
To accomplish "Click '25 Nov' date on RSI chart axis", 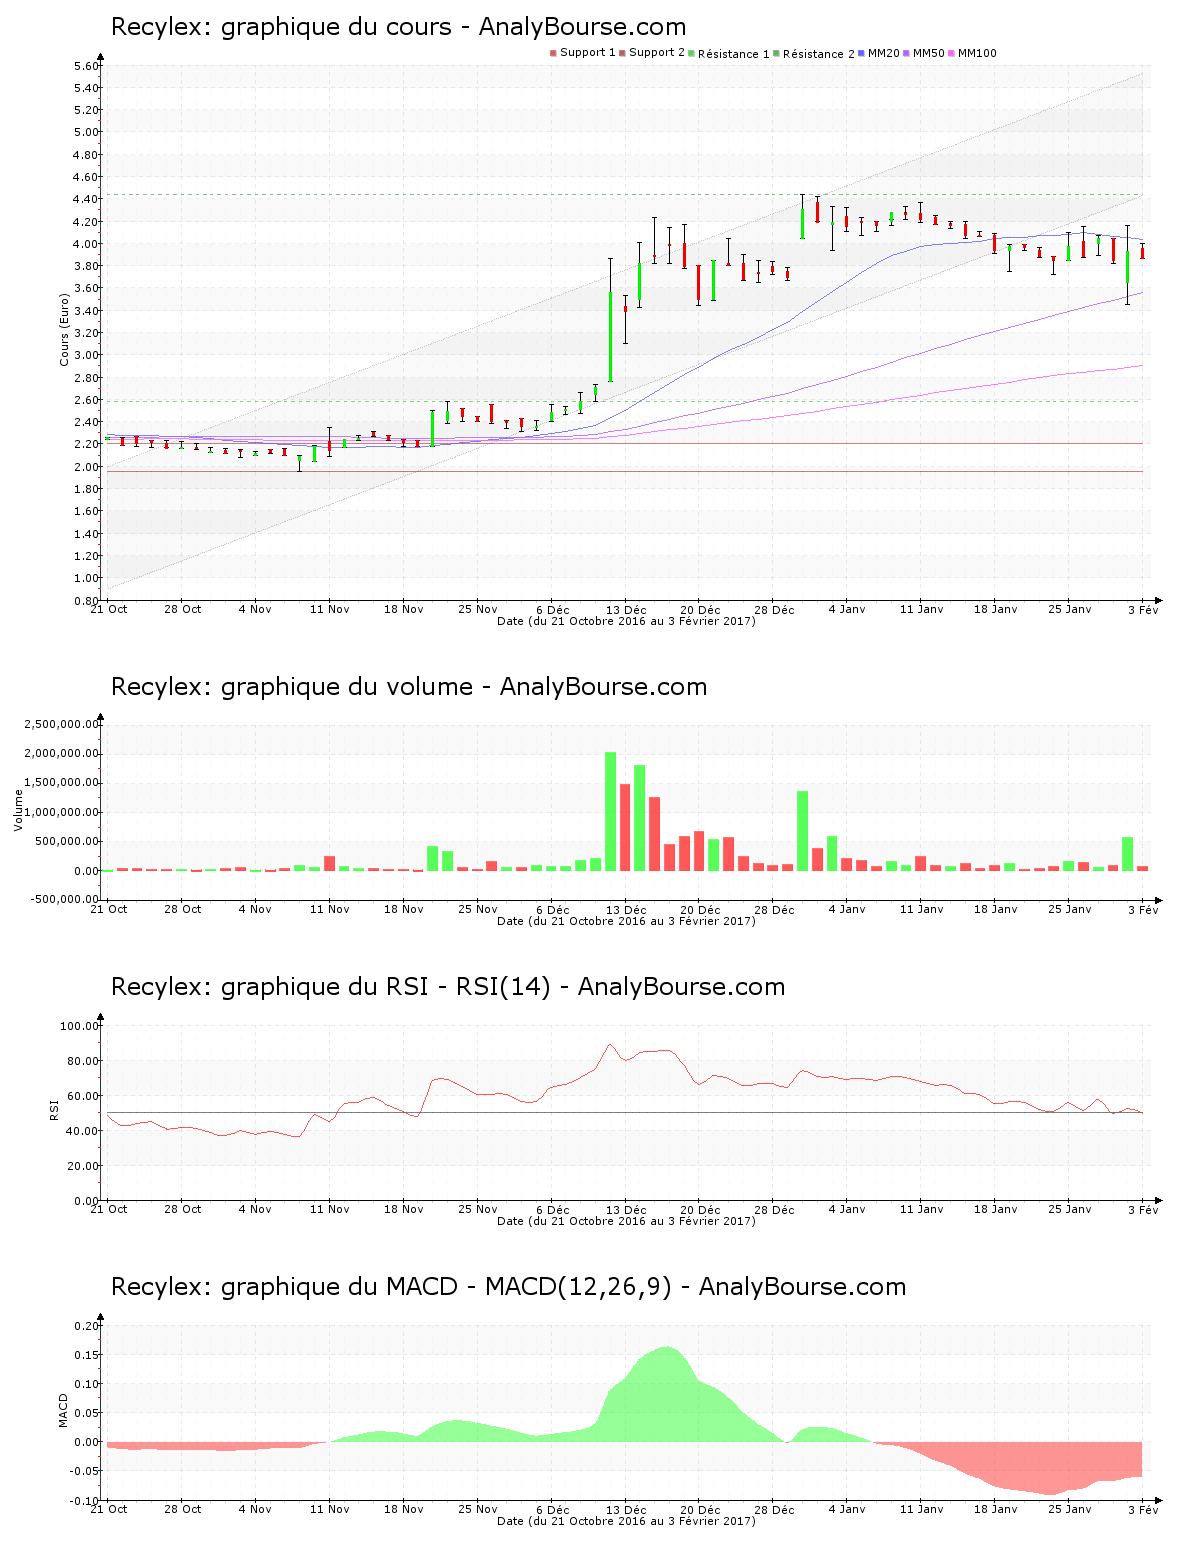I will tap(478, 1209).
